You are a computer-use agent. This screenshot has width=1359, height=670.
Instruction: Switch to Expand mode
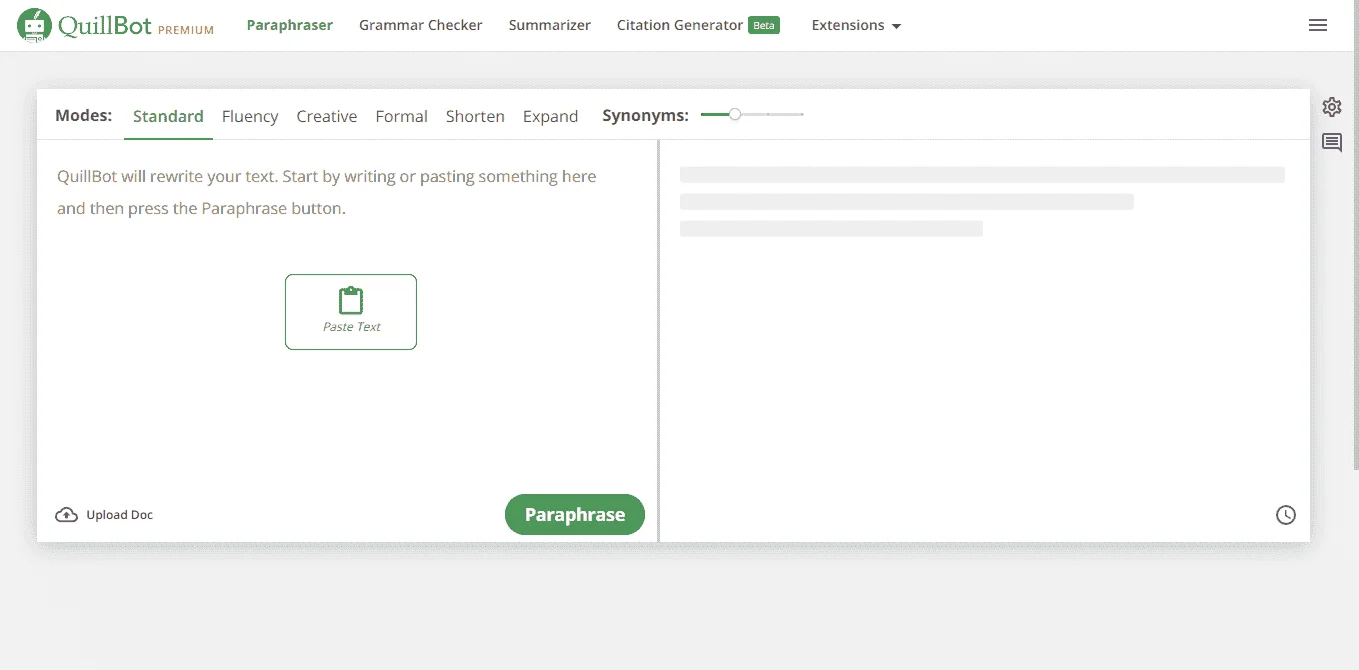coord(551,116)
